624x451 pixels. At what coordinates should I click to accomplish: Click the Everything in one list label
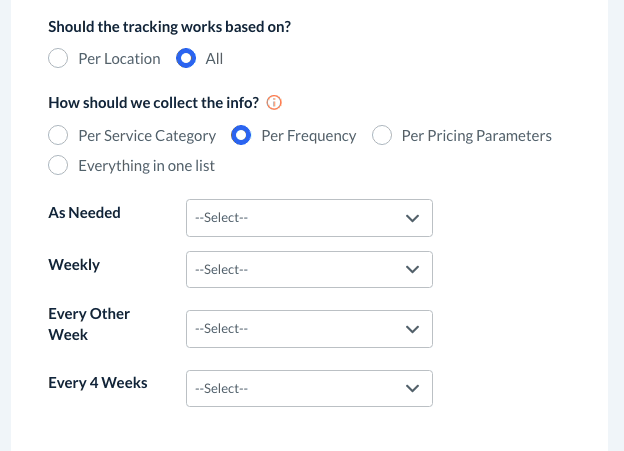click(146, 165)
